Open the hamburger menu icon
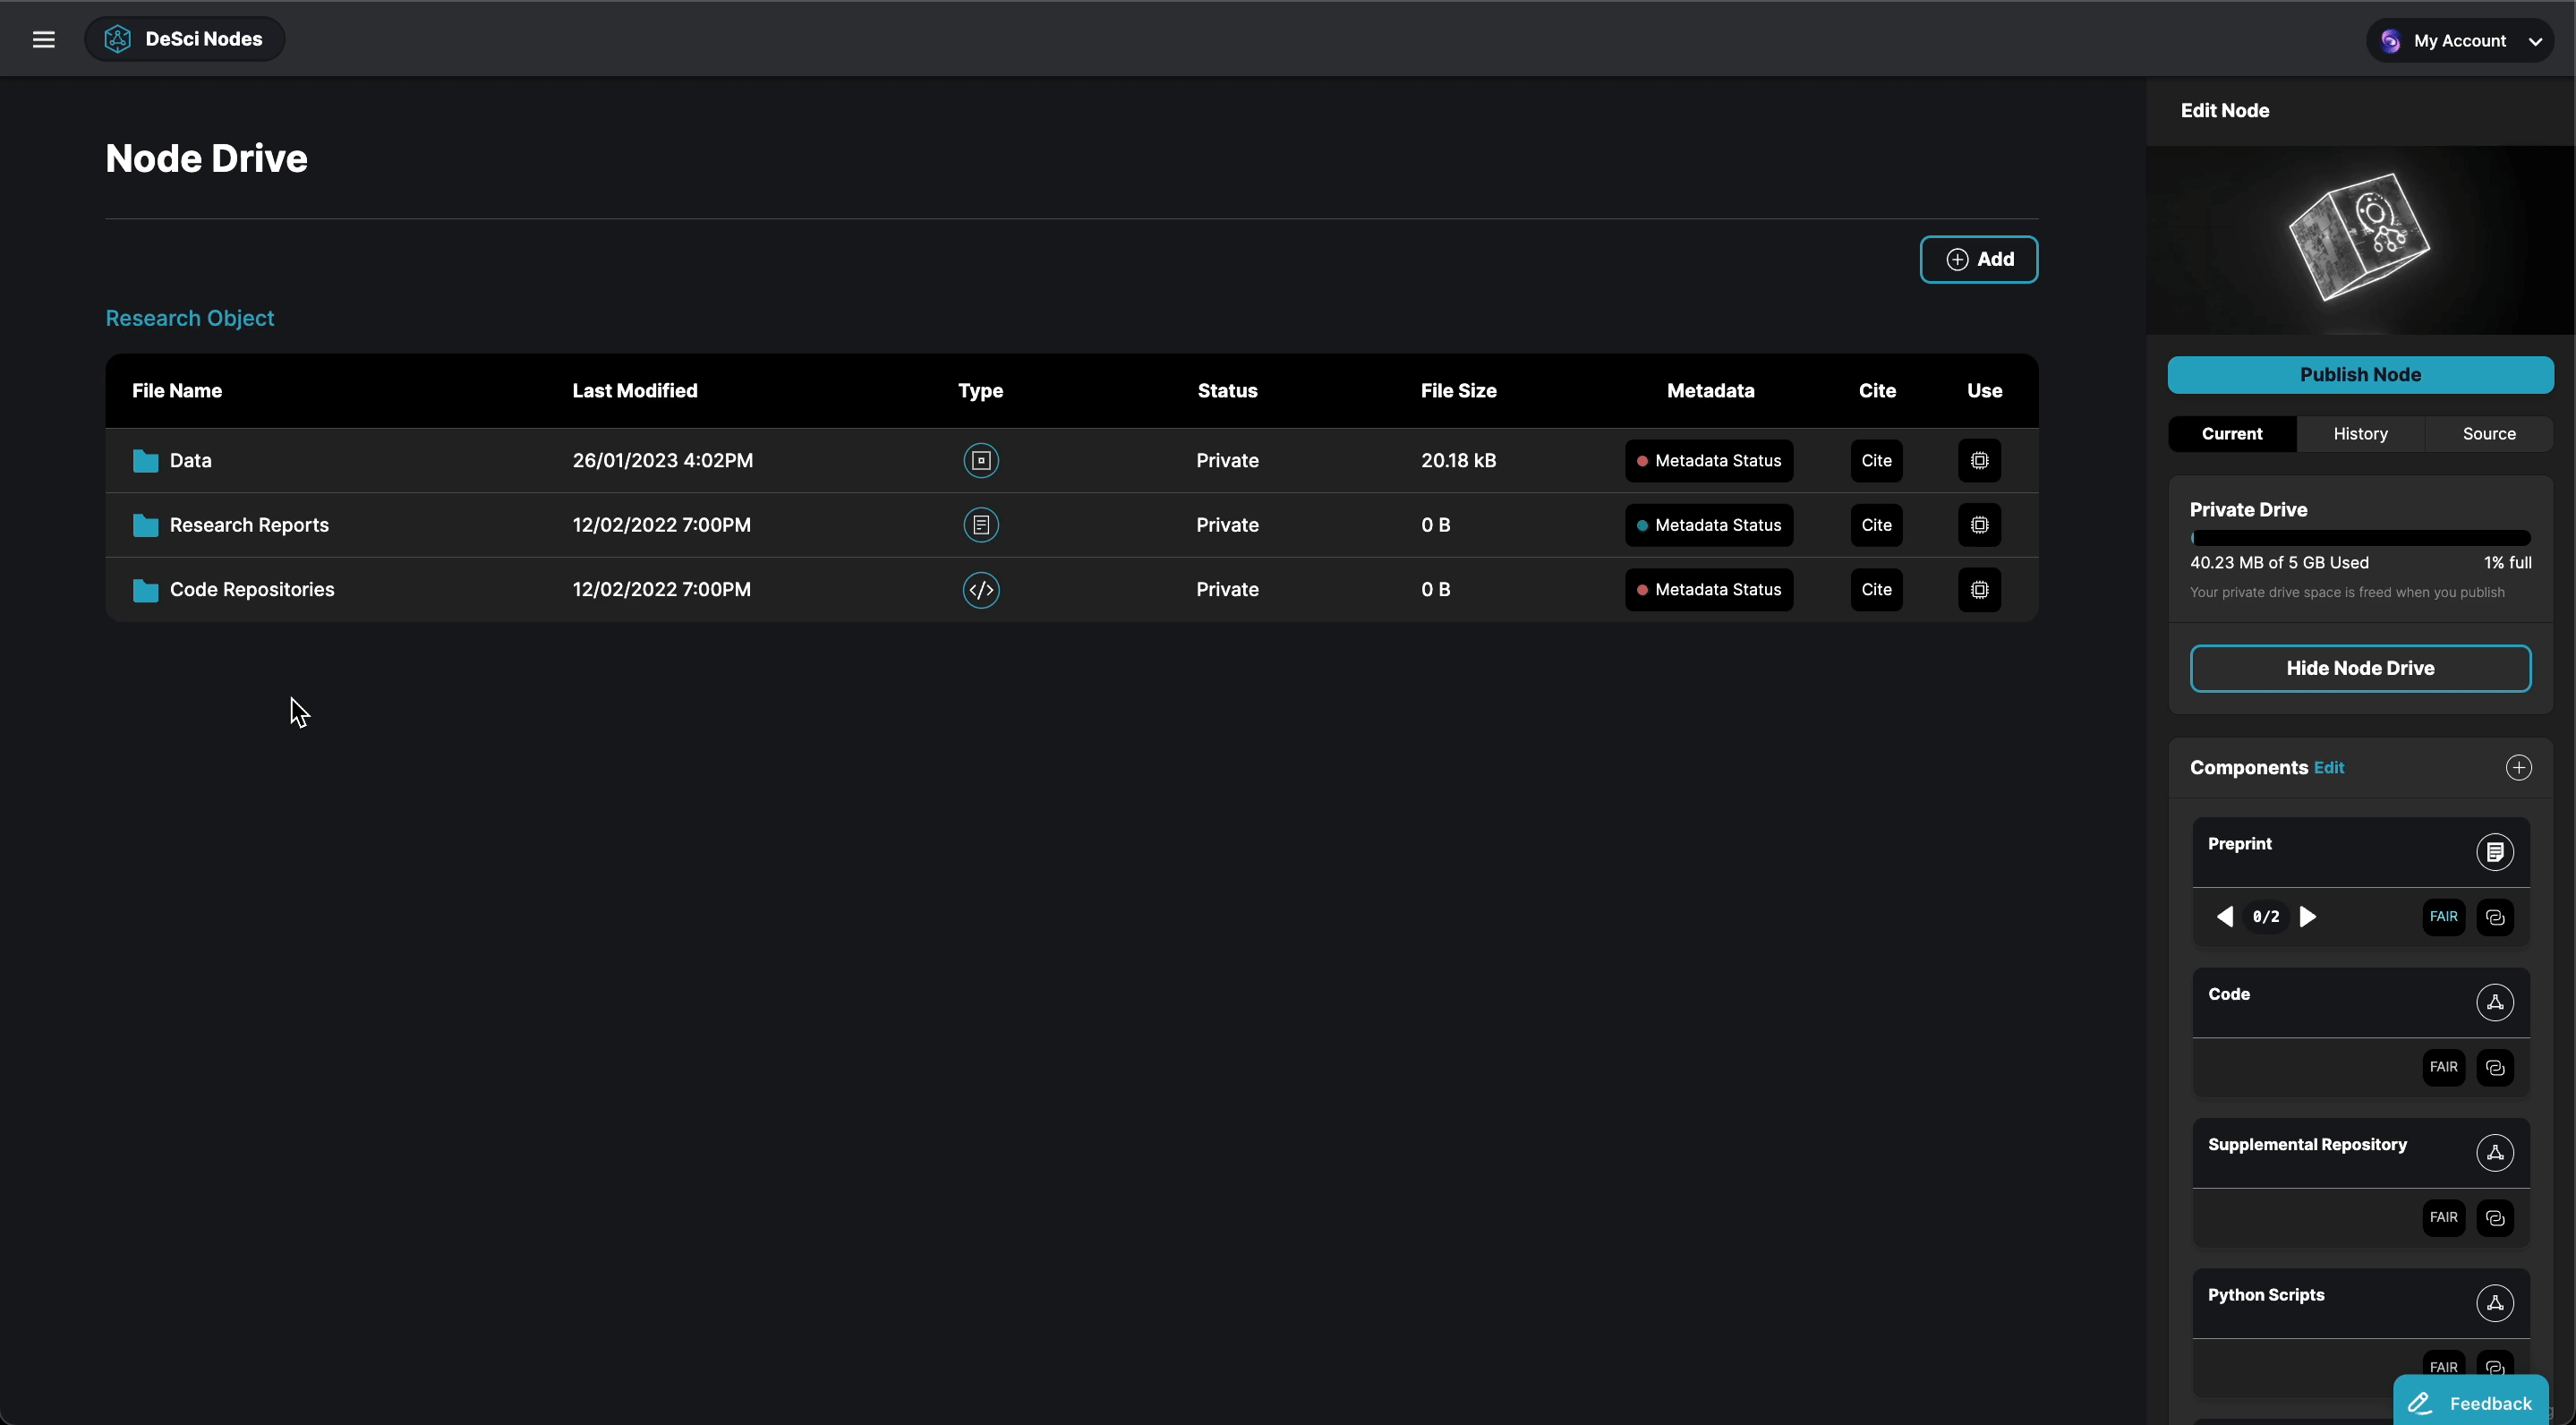 click(43, 39)
